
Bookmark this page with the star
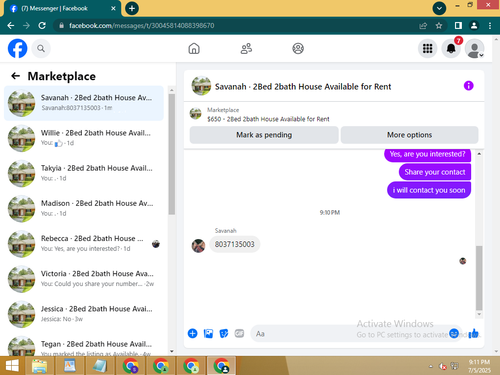pyautogui.click(x=439, y=26)
